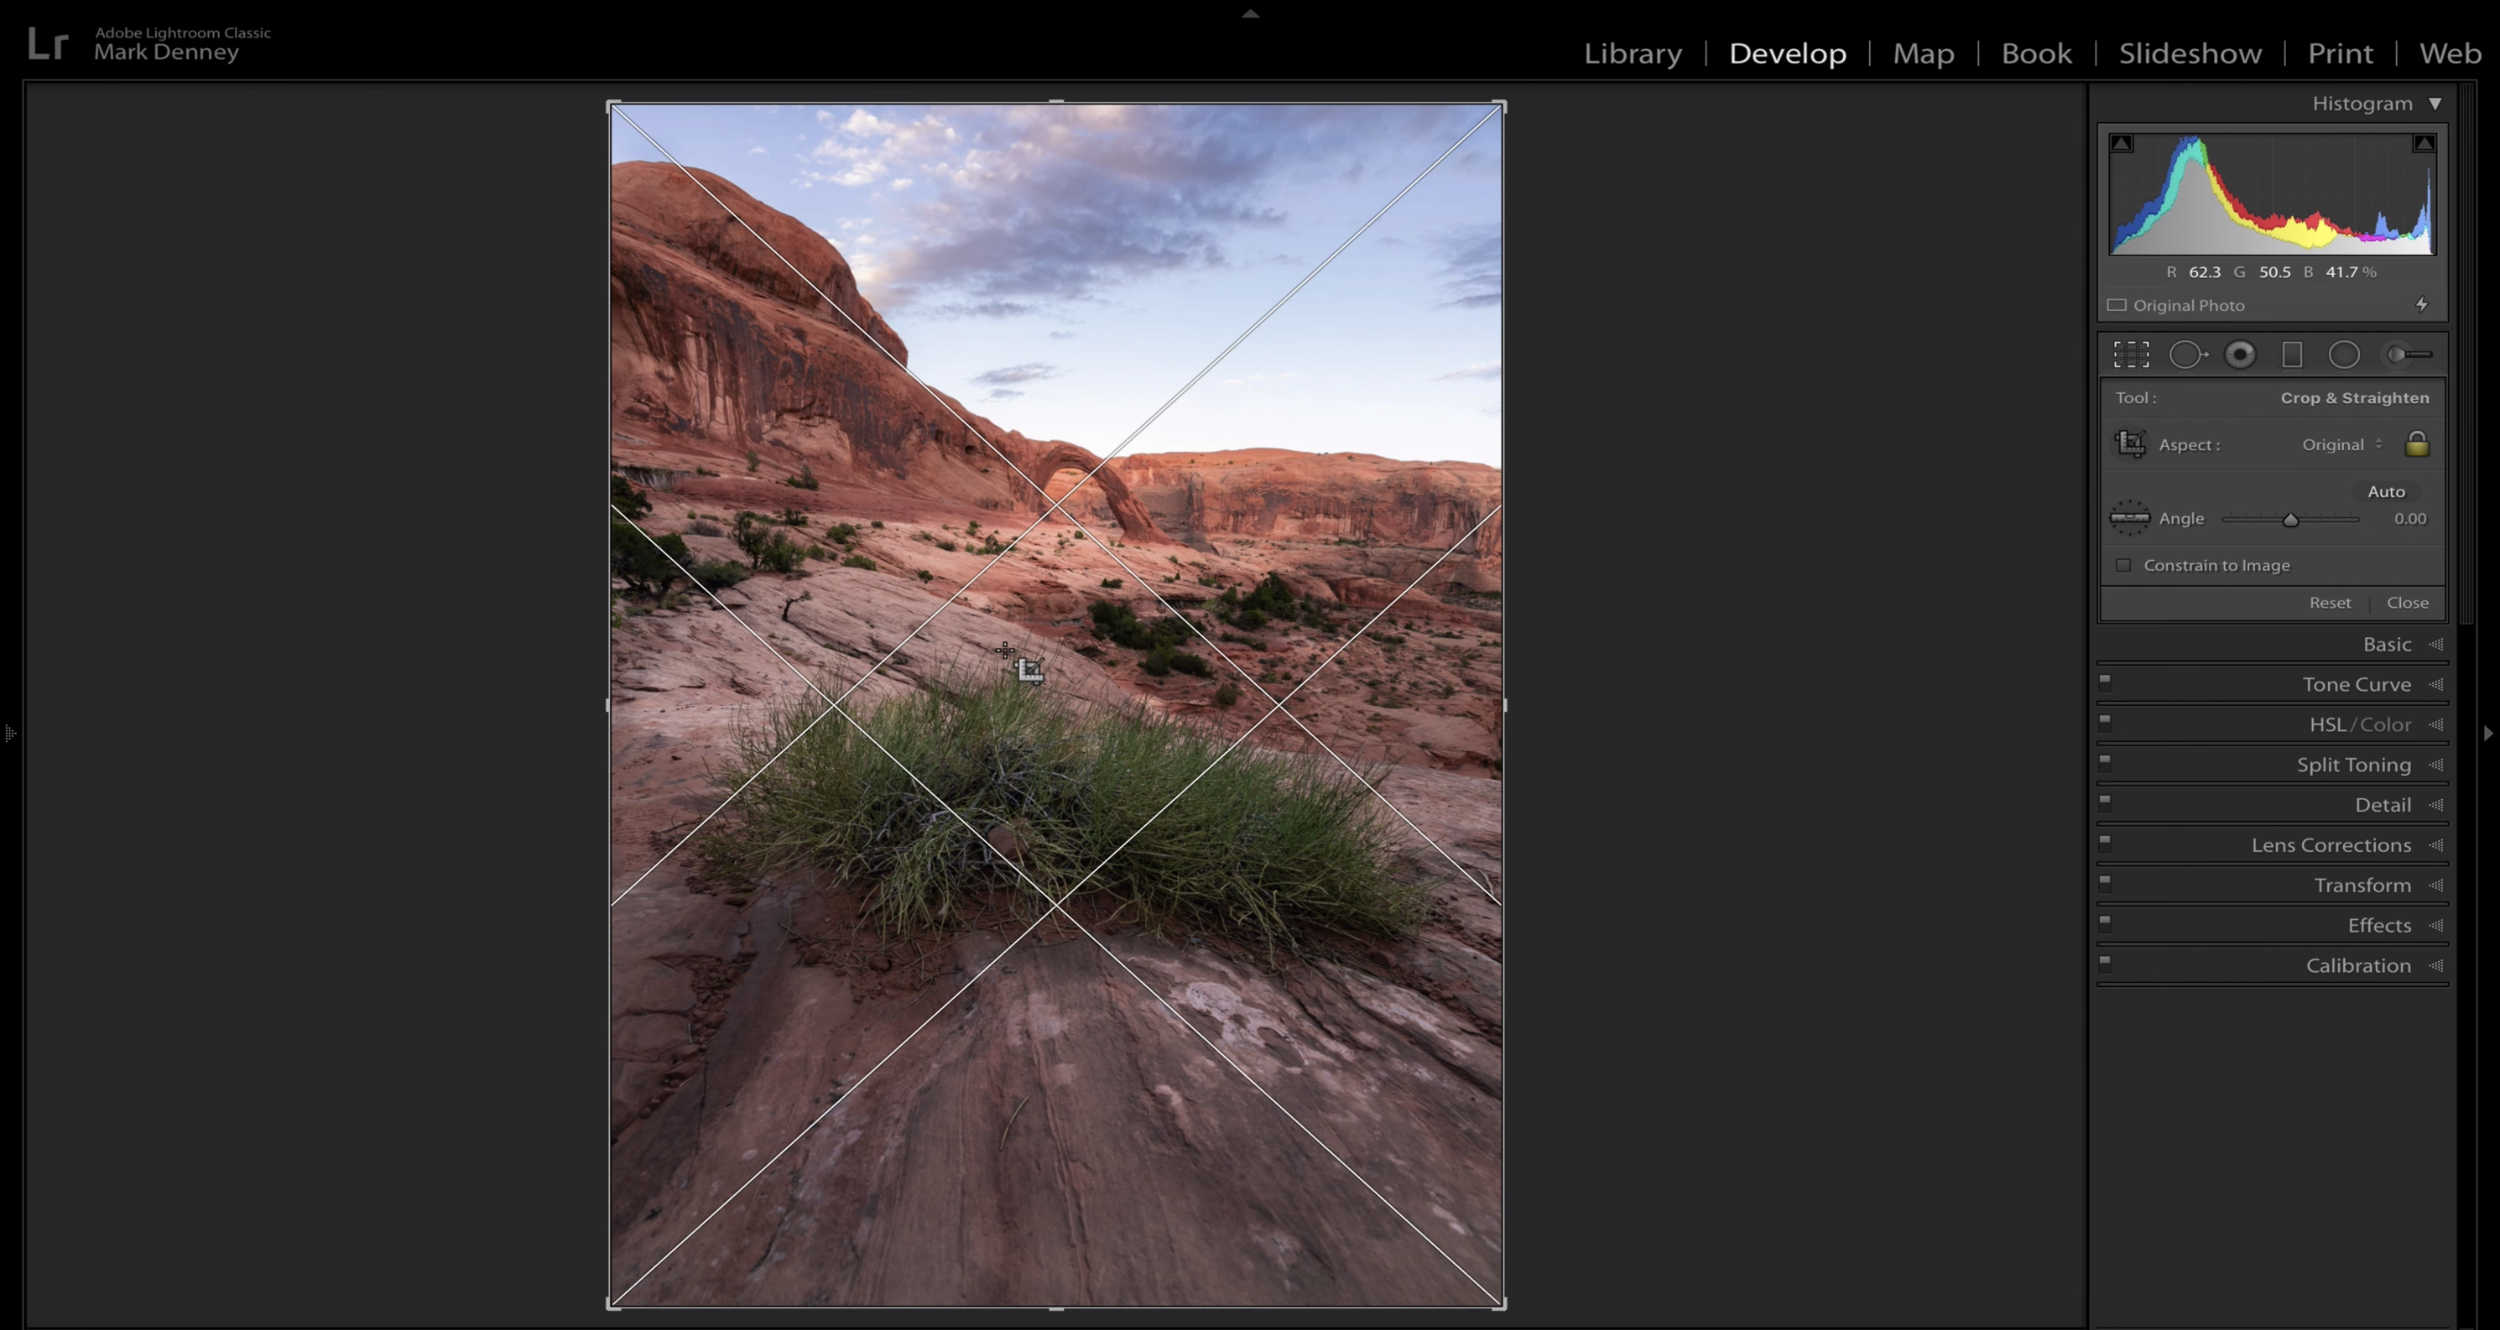
Task: Enable the Constrain to Image checkbox
Action: click(2124, 565)
